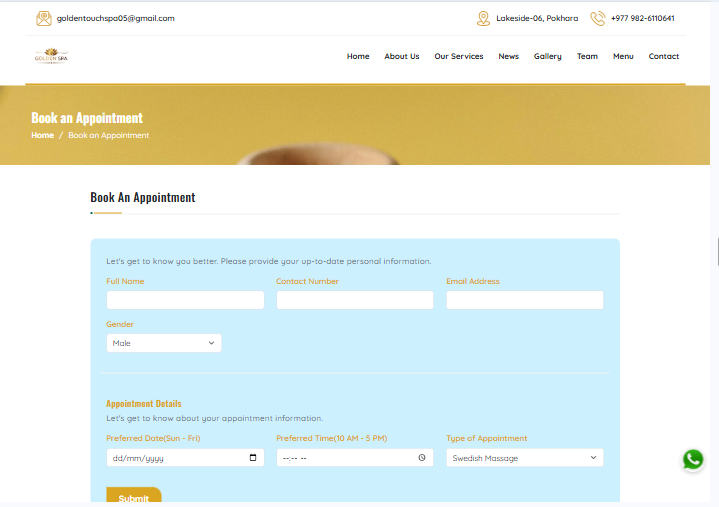This screenshot has width=719, height=507.
Task: Open the About Us menu item
Action: click(402, 56)
